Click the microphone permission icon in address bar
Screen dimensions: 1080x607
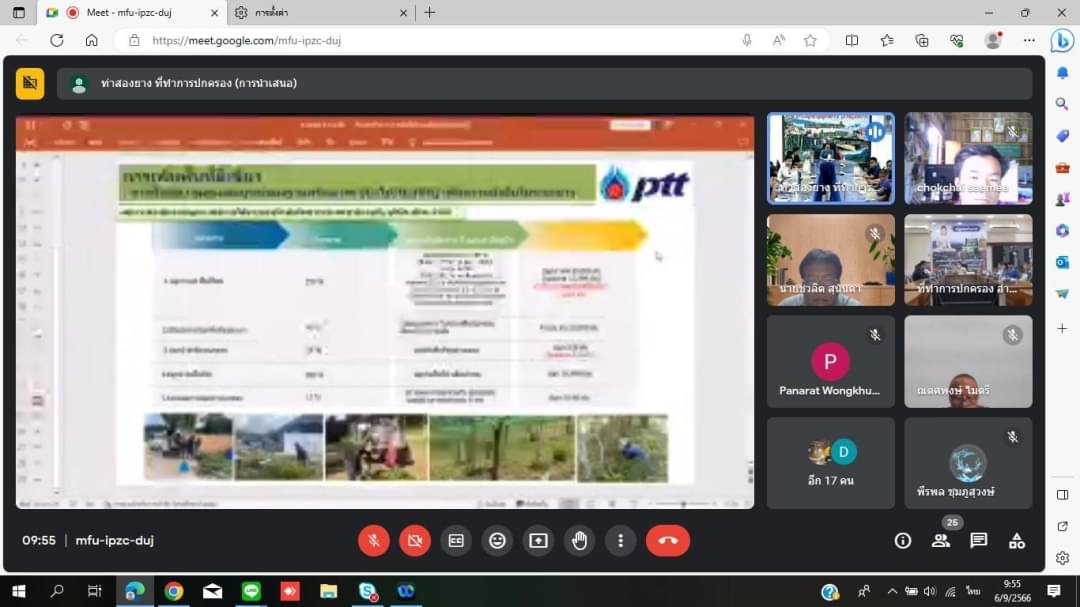click(x=747, y=41)
